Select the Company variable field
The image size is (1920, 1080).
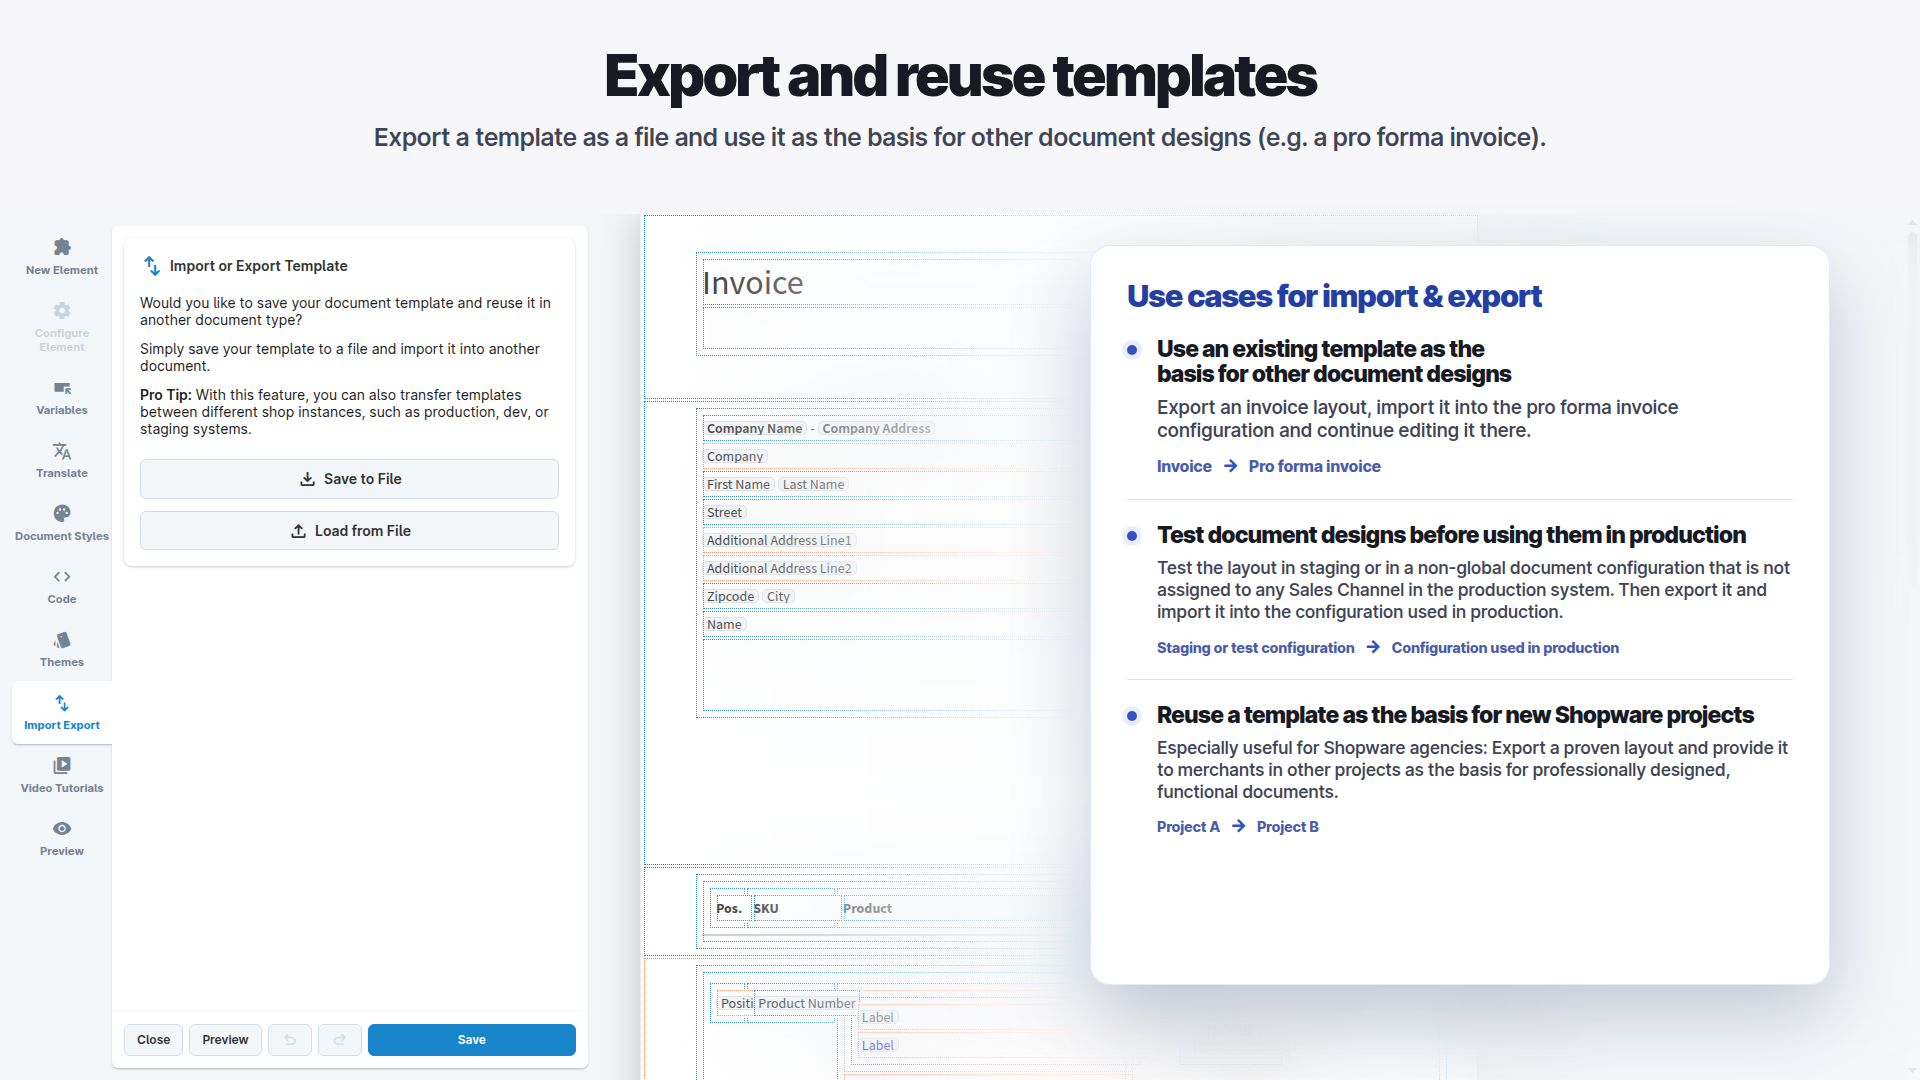pyautogui.click(x=735, y=456)
